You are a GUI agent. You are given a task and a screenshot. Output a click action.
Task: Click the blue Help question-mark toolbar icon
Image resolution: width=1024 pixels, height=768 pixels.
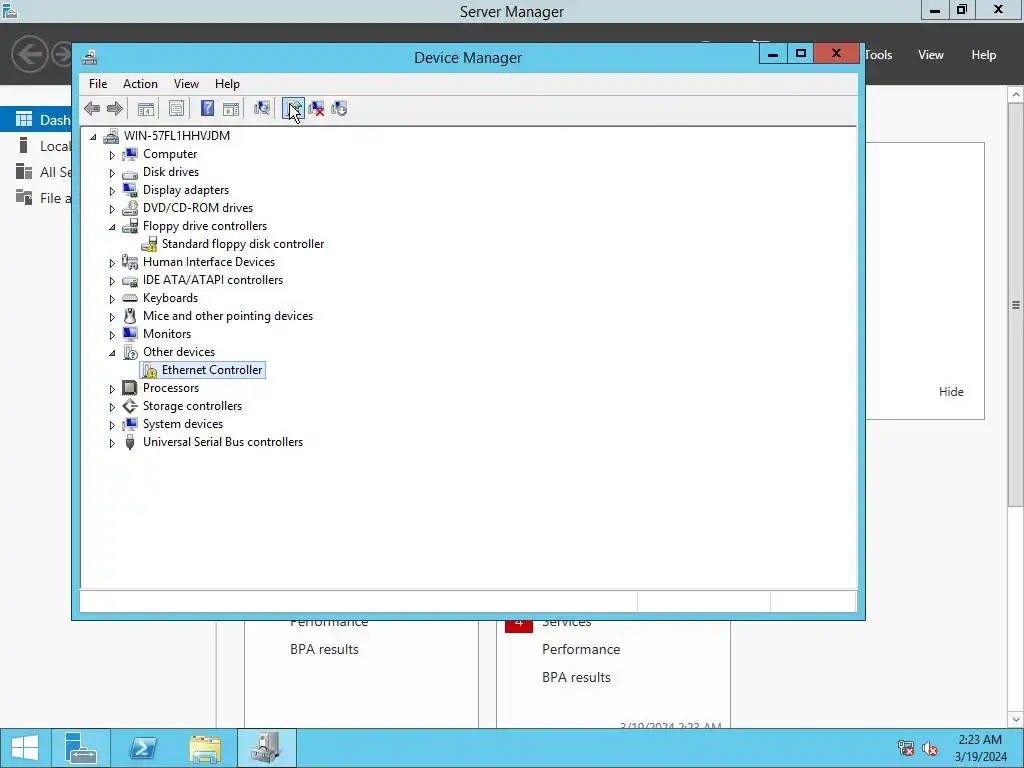coord(207,108)
